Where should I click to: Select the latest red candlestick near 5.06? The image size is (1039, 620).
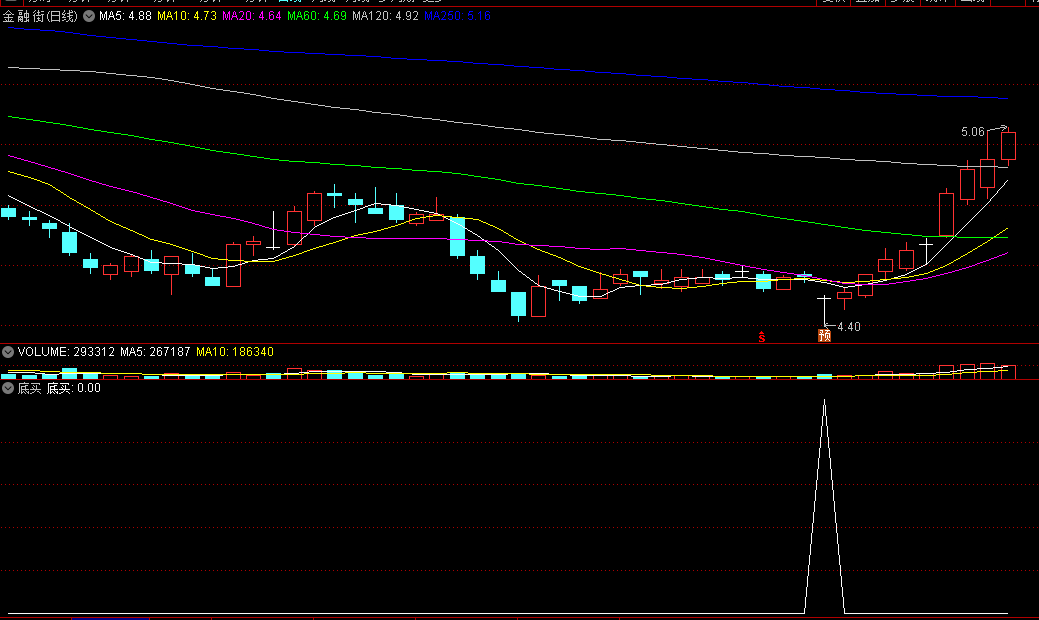1009,146
